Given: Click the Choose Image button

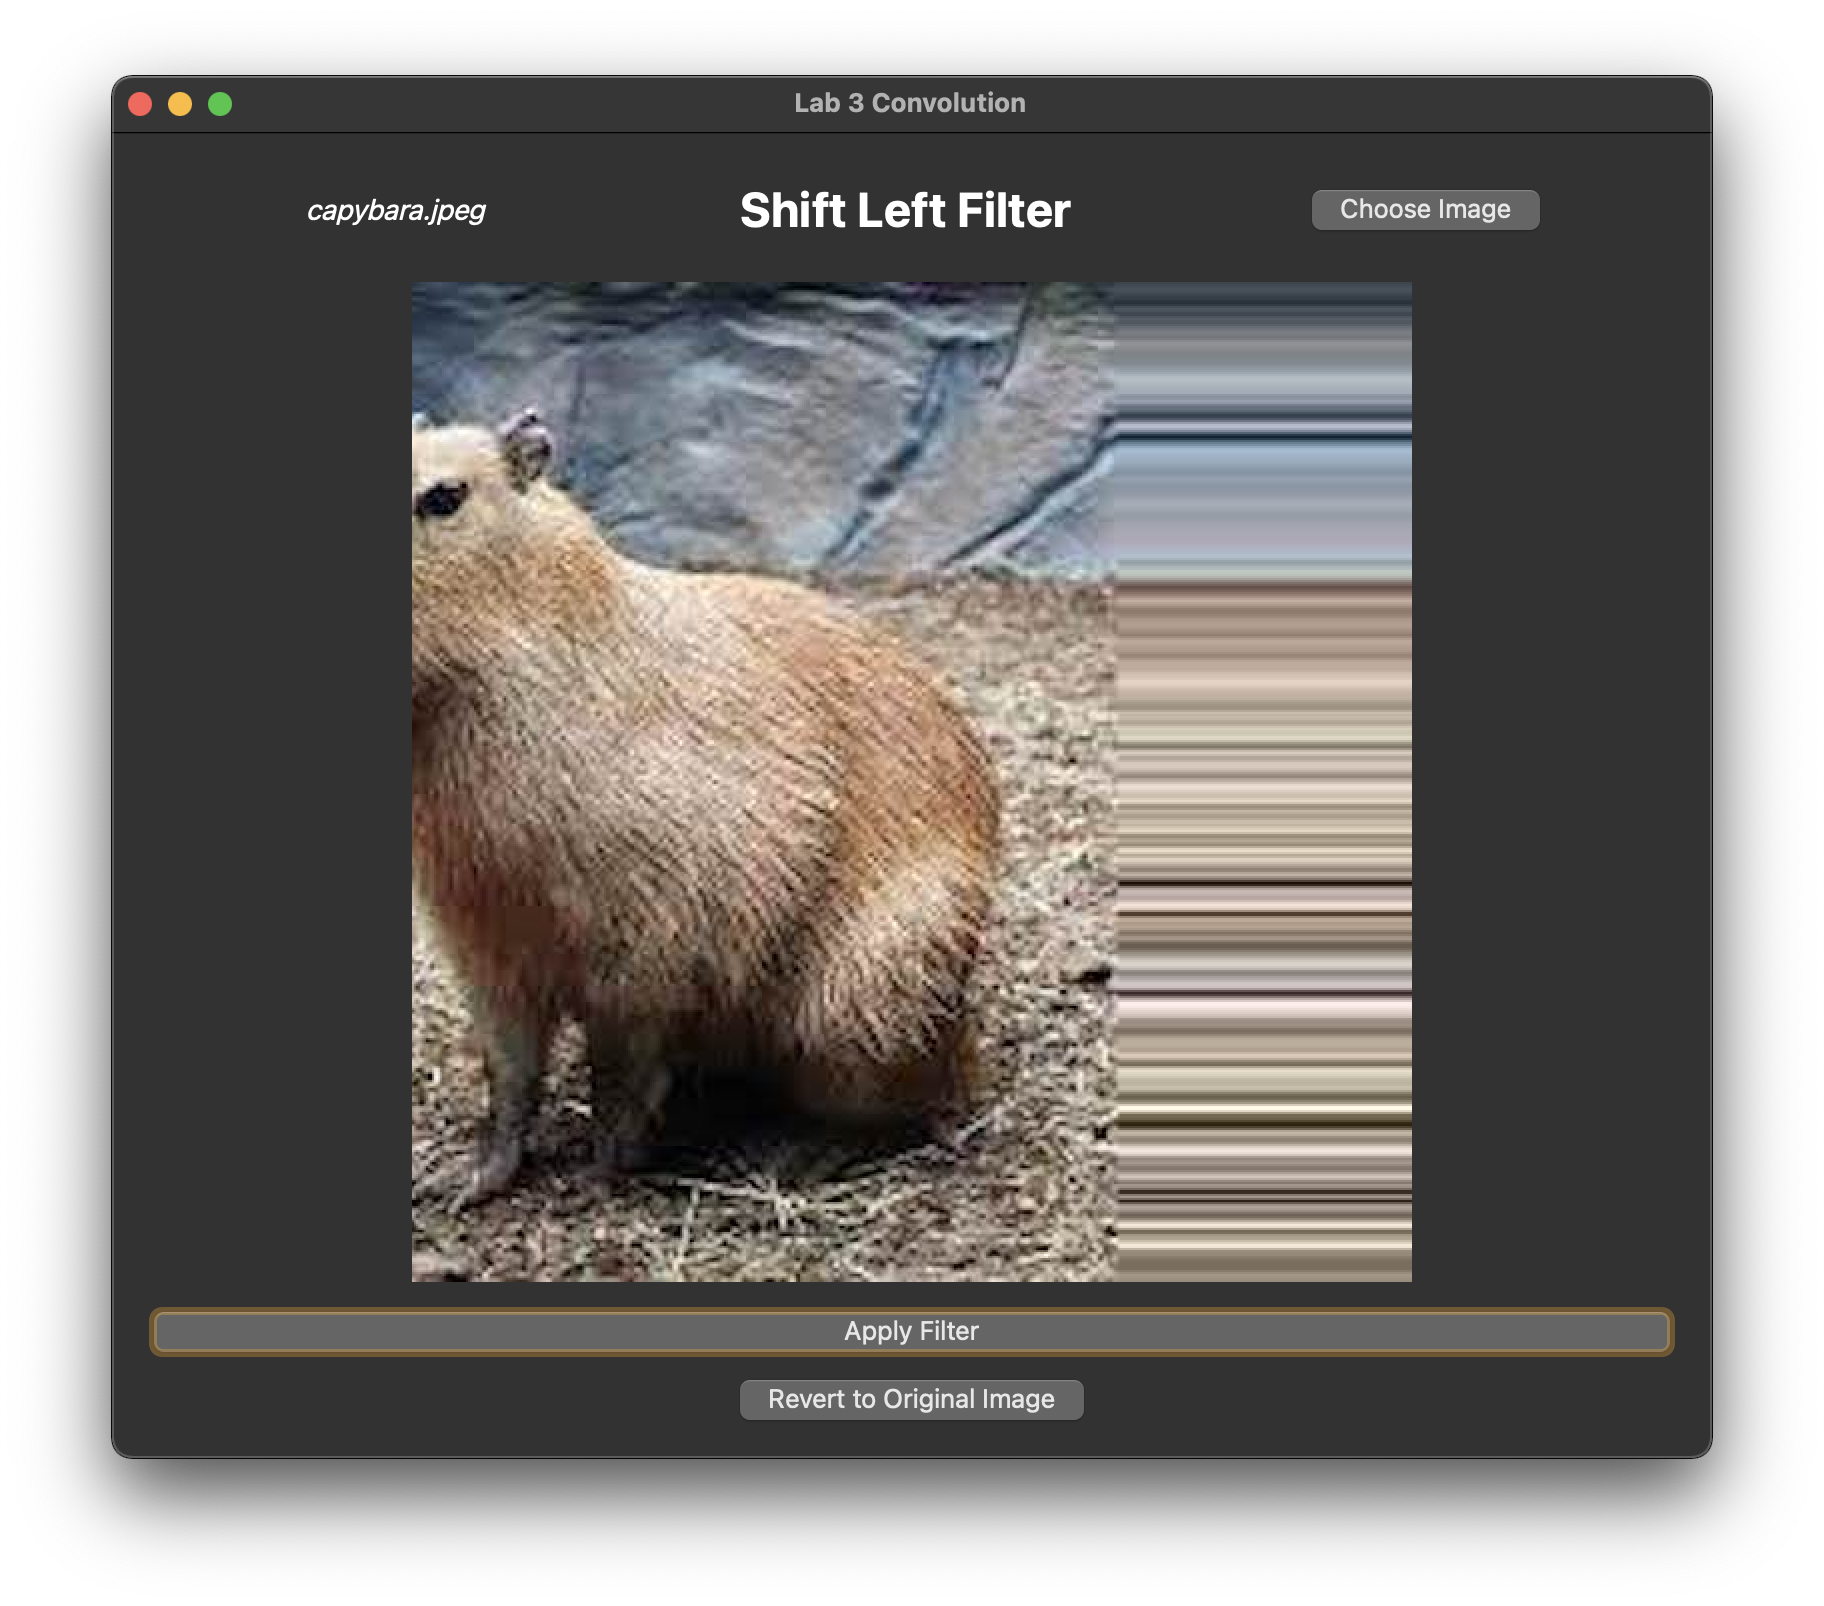Looking at the screenshot, I should click(x=1425, y=210).
